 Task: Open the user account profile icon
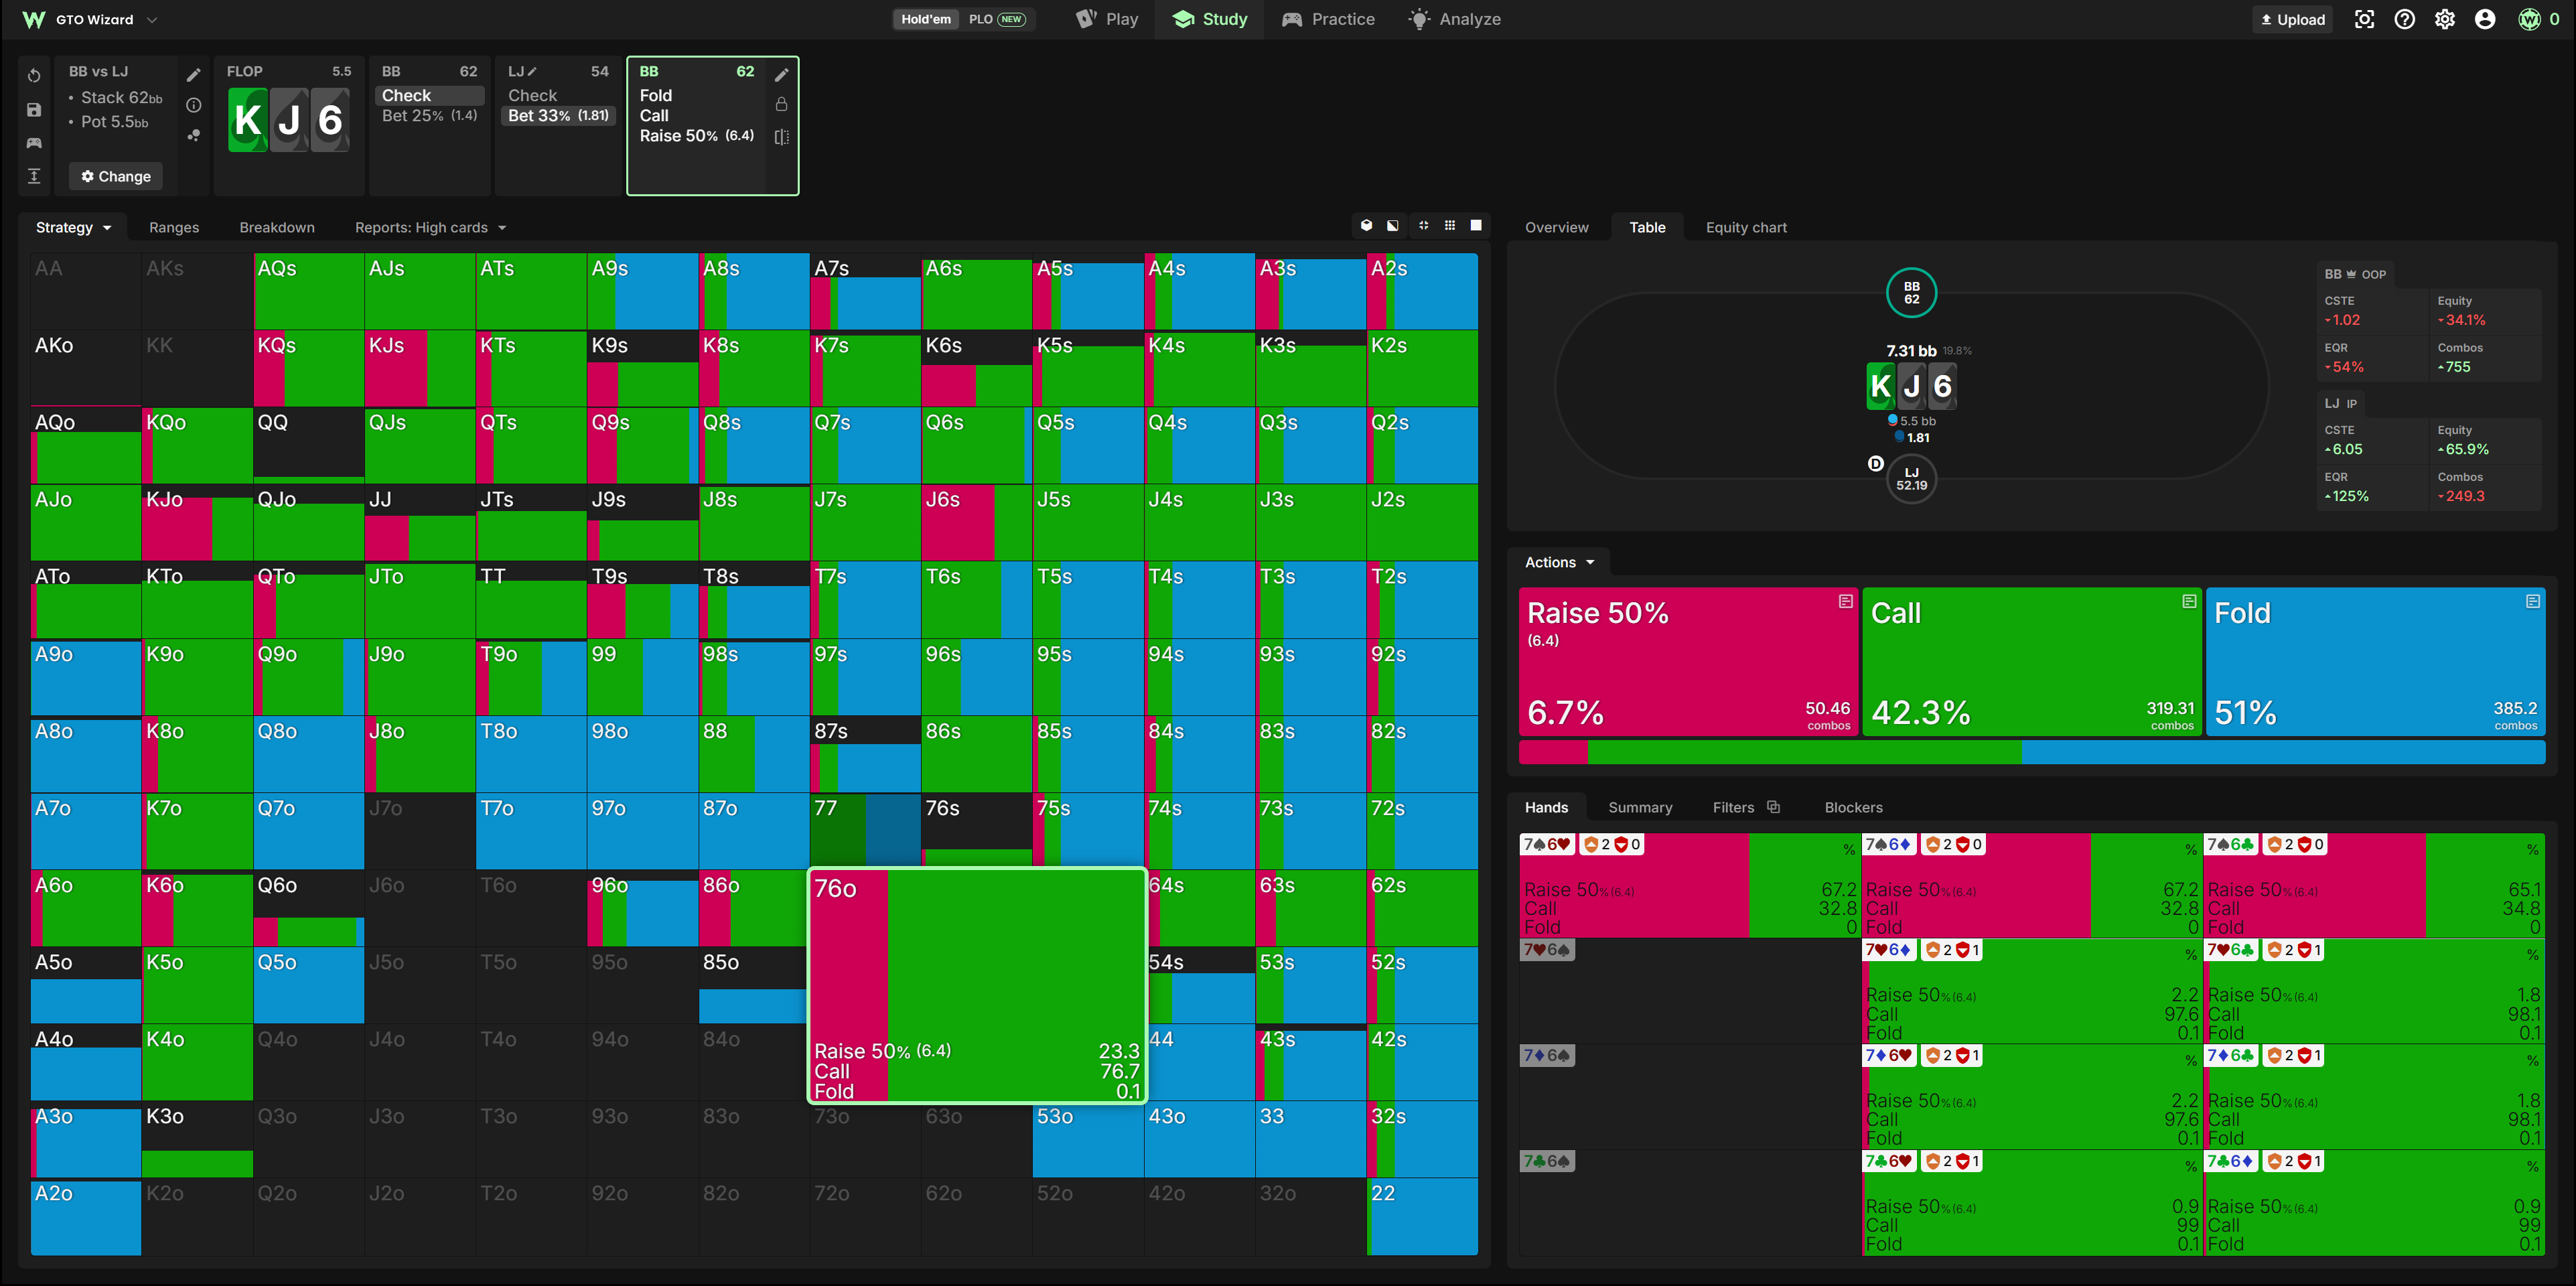(x=2485, y=19)
